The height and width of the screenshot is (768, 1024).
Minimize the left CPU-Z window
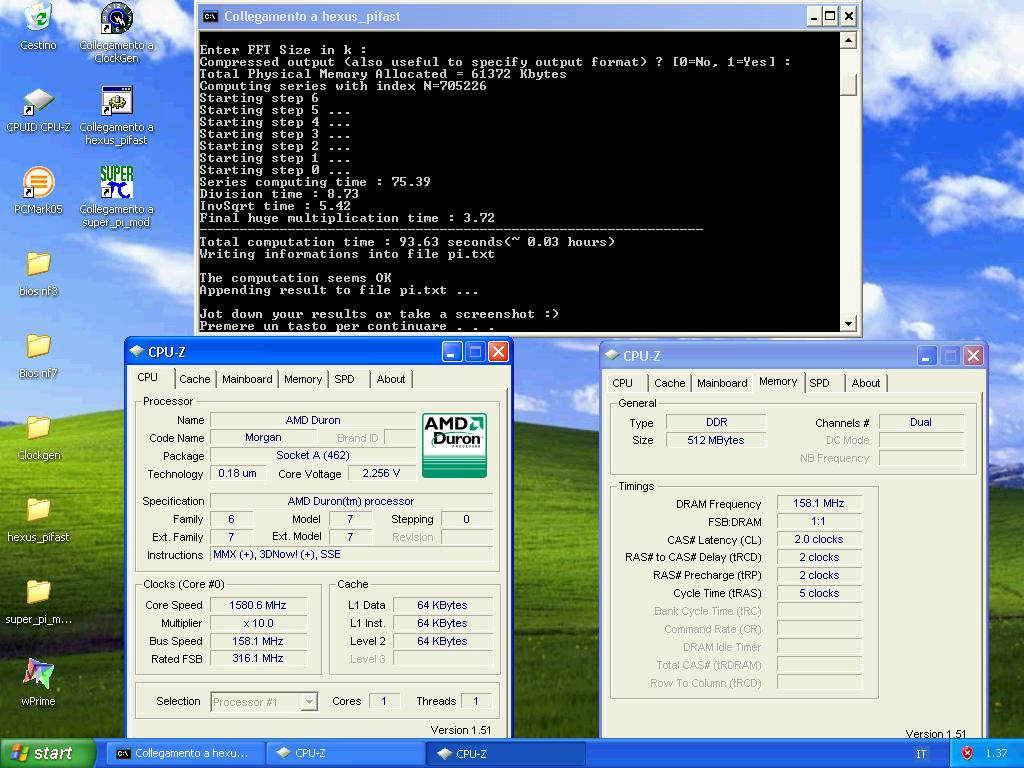452,352
